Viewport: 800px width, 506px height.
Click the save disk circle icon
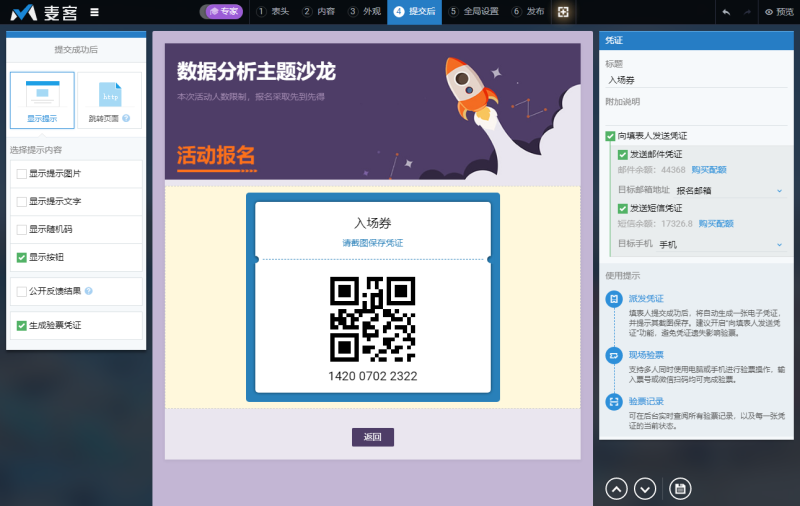pyautogui.click(x=680, y=489)
